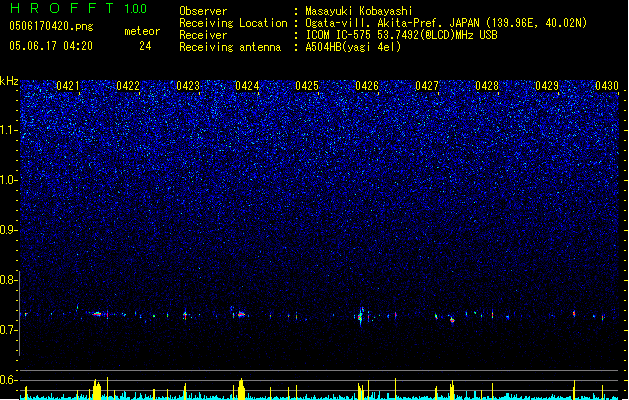Select the ICOM IC-575 receiver description

coord(401,35)
